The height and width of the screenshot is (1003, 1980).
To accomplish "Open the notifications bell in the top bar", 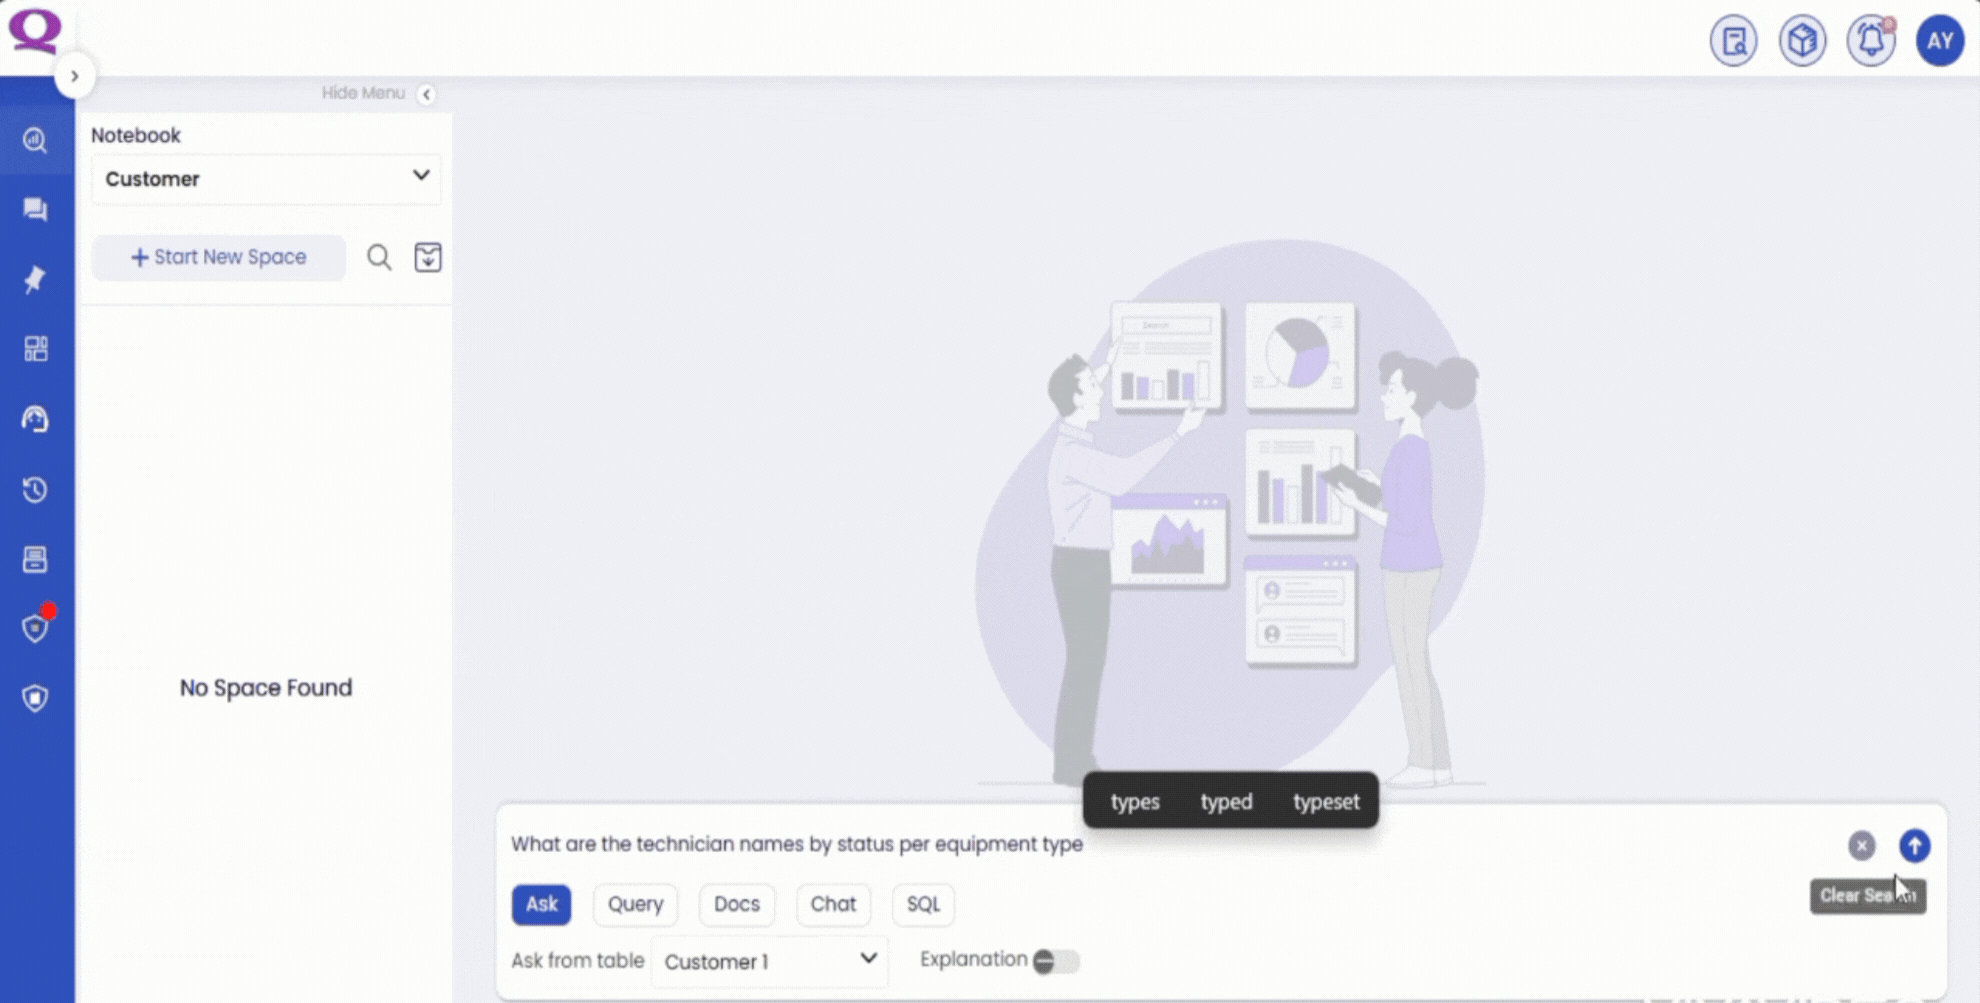I will click(1869, 40).
